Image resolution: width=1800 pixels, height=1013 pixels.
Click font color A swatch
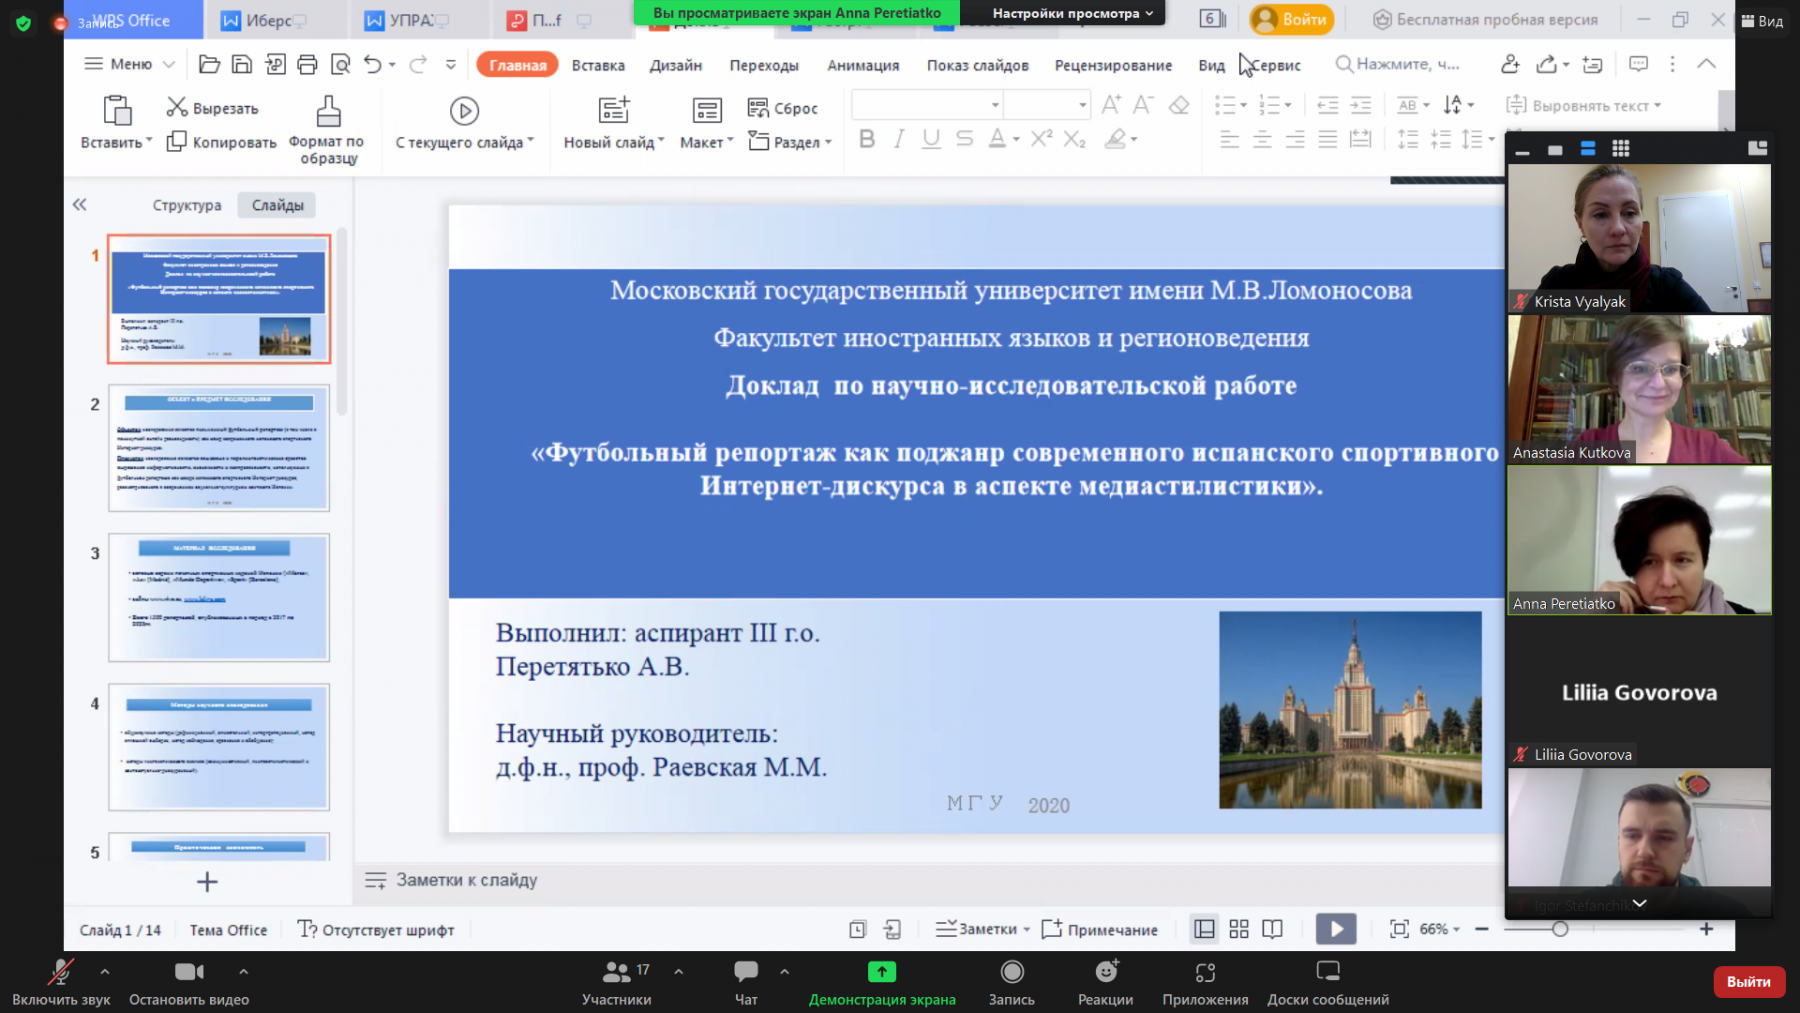(997, 139)
